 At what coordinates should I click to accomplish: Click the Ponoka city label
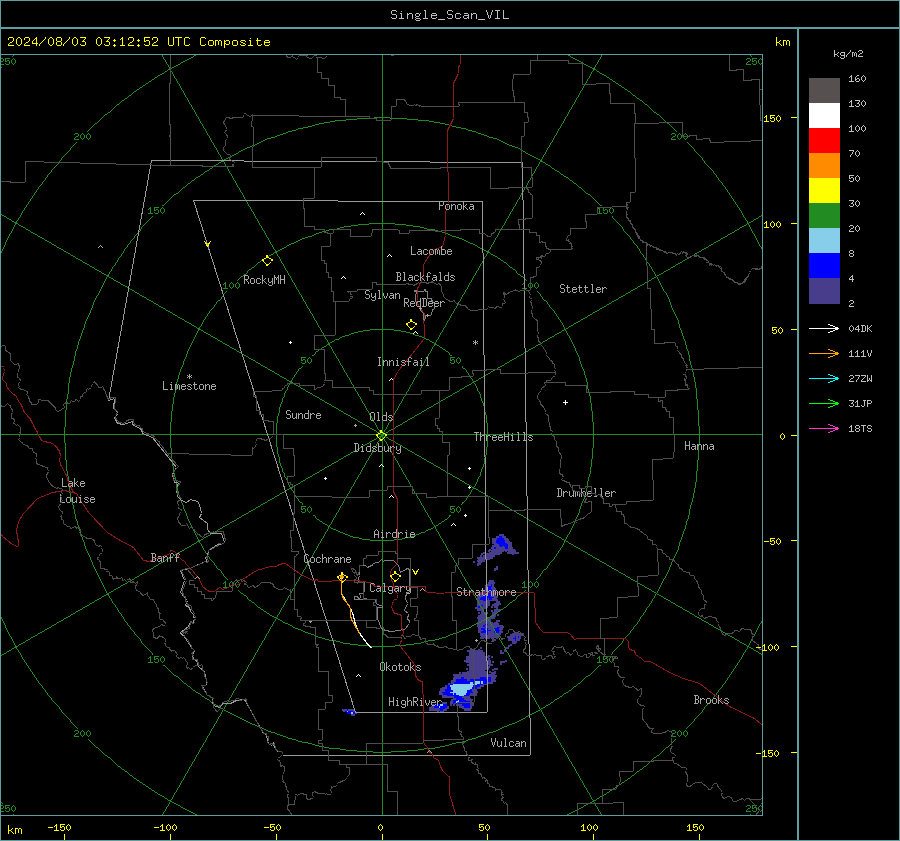(x=456, y=206)
